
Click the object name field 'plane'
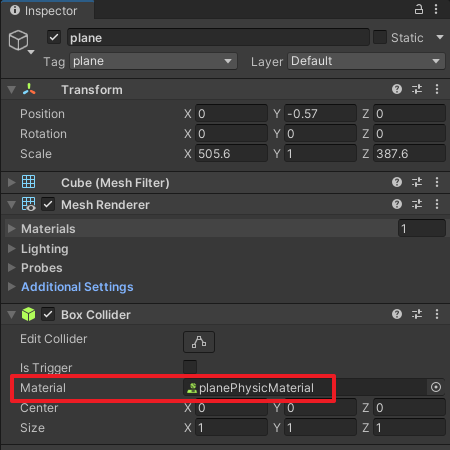pyautogui.click(x=218, y=37)
